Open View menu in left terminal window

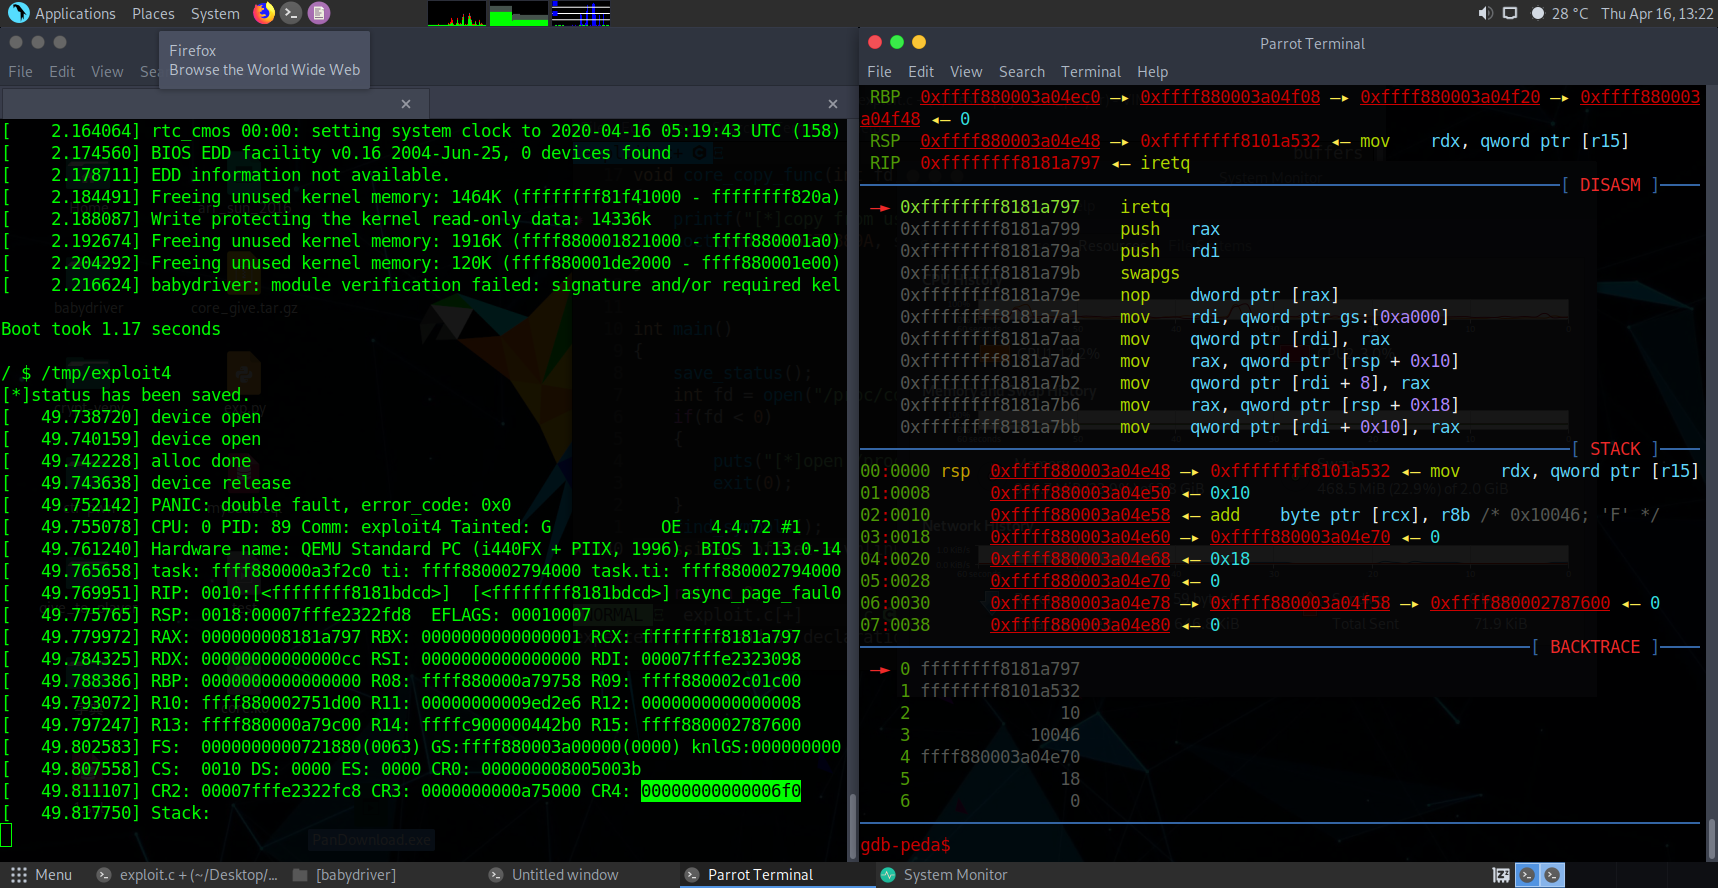click(107, 72)
